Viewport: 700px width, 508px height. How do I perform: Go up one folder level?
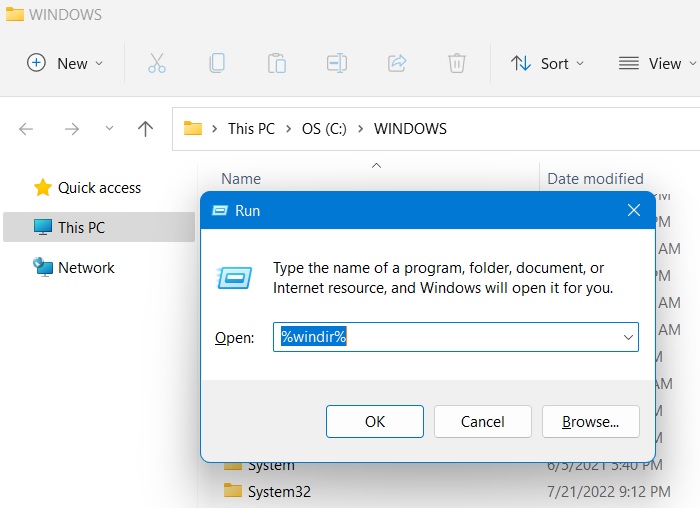pyautogui.click(x=146, y=129)
